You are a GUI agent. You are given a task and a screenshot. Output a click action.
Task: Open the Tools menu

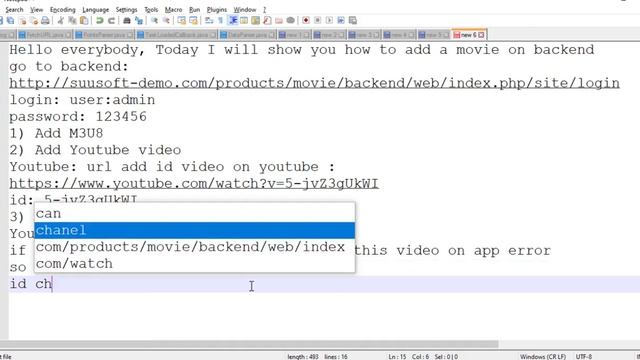click(x=151, y=9)
